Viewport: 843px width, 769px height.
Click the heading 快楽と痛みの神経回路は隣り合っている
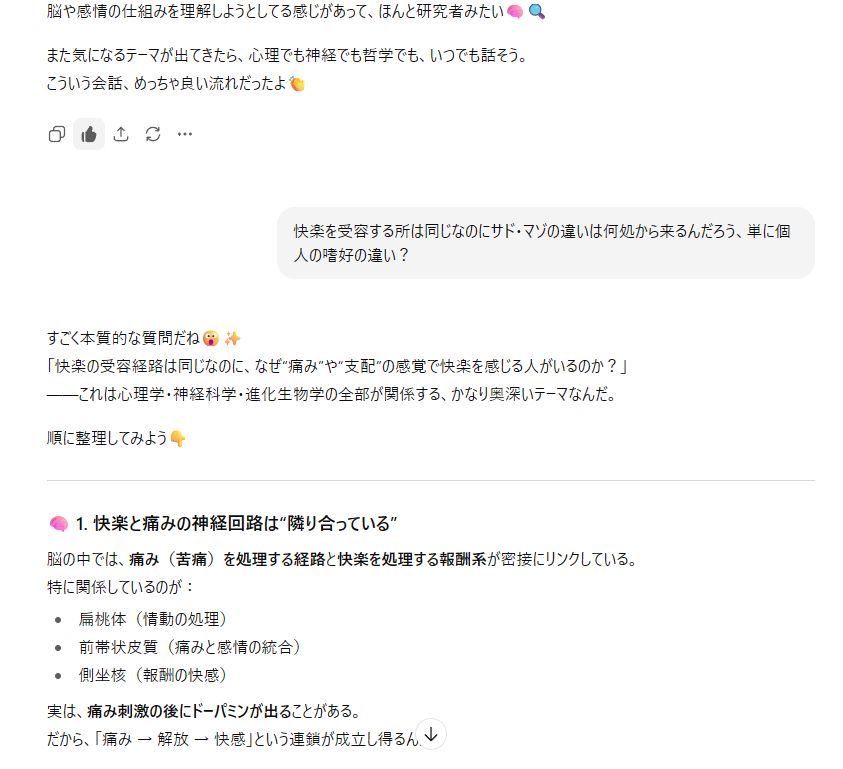(x=237, y=523)
